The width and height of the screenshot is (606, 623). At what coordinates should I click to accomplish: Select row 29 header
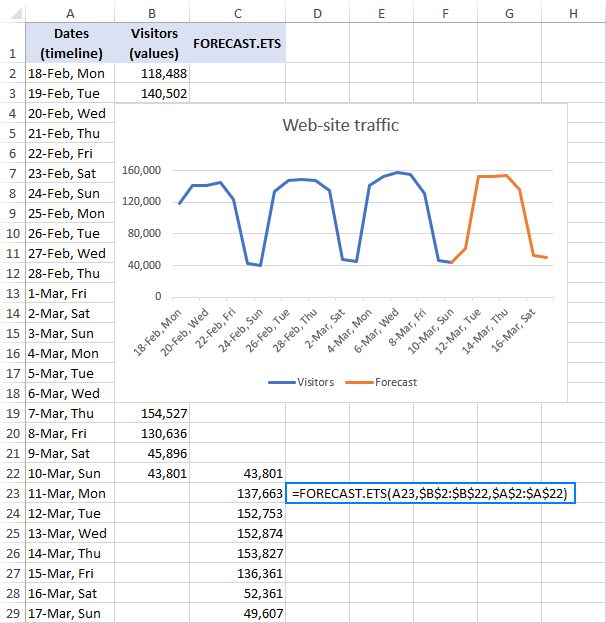13,613
